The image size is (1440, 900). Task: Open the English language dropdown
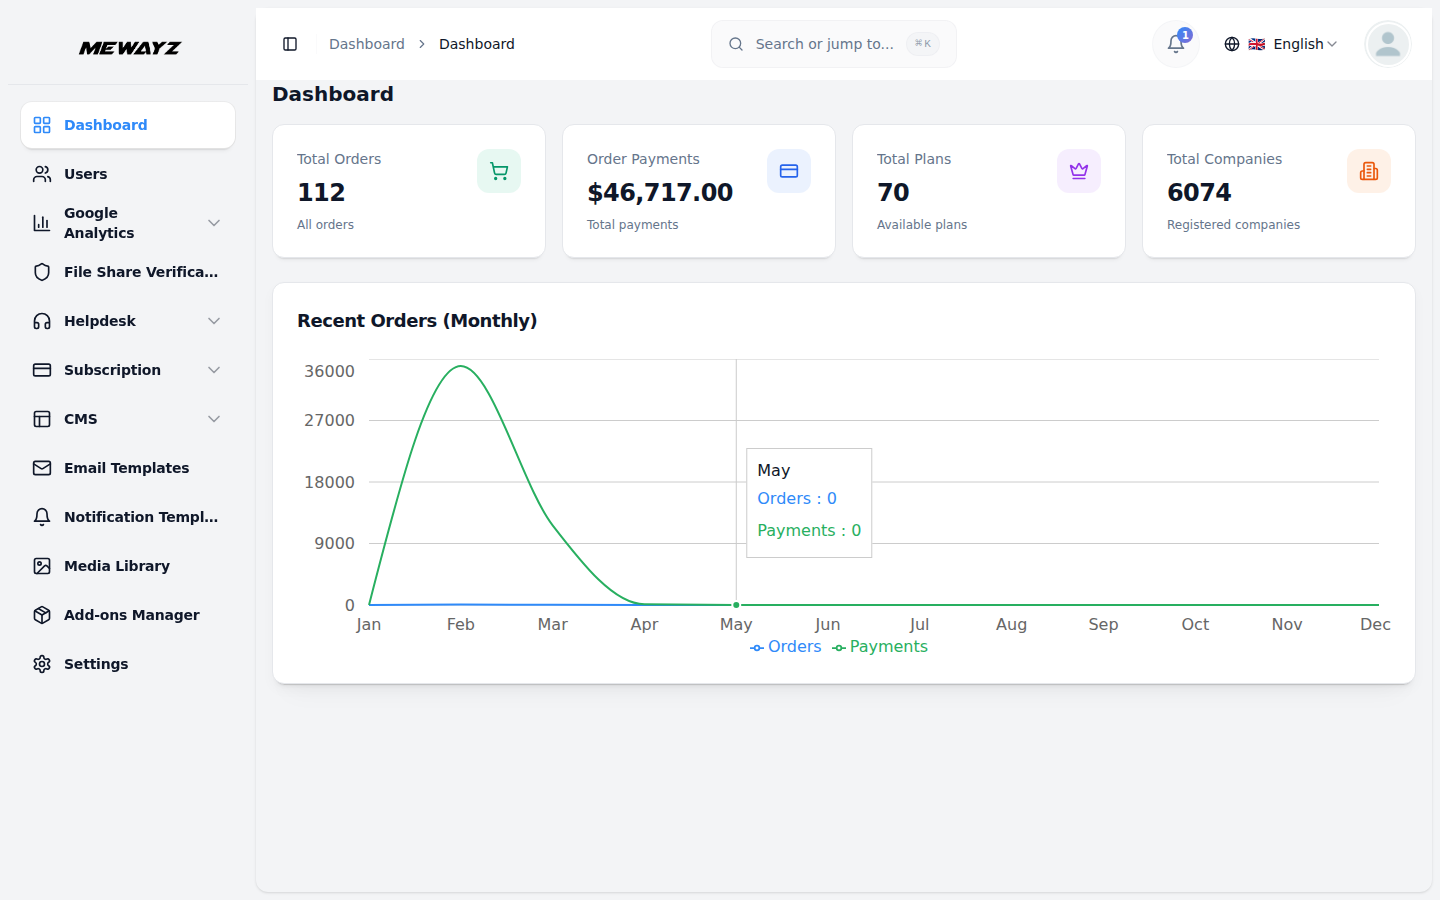pyautogui.click(x=1295, y=44)
